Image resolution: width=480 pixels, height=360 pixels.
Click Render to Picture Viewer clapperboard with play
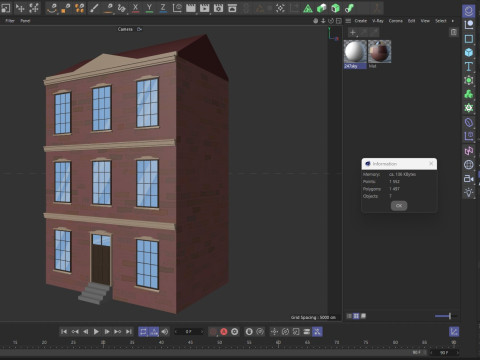pyautogui.click(x=204, y=8)
